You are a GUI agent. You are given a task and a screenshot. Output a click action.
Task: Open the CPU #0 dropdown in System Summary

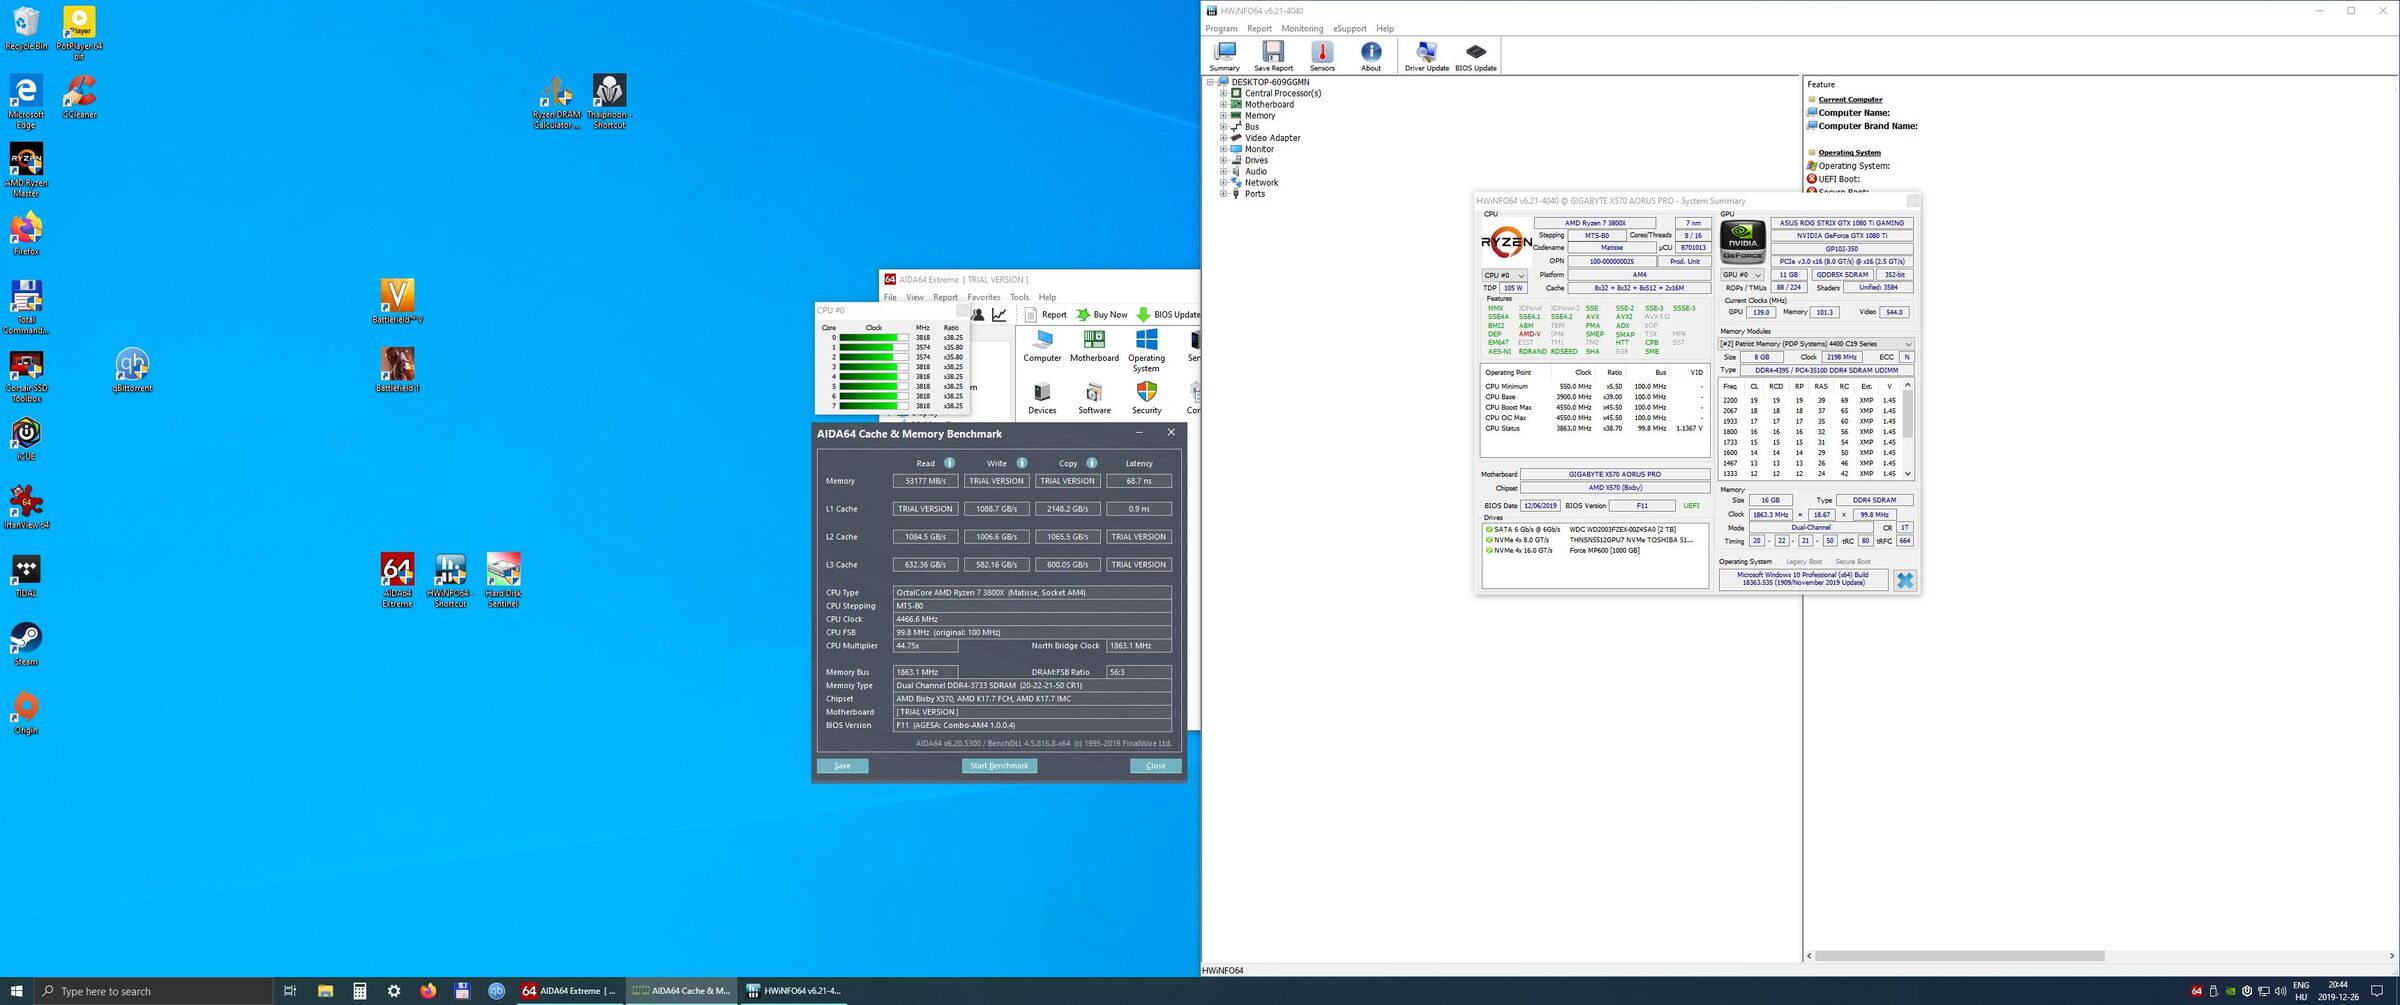tap(1504, 275)
